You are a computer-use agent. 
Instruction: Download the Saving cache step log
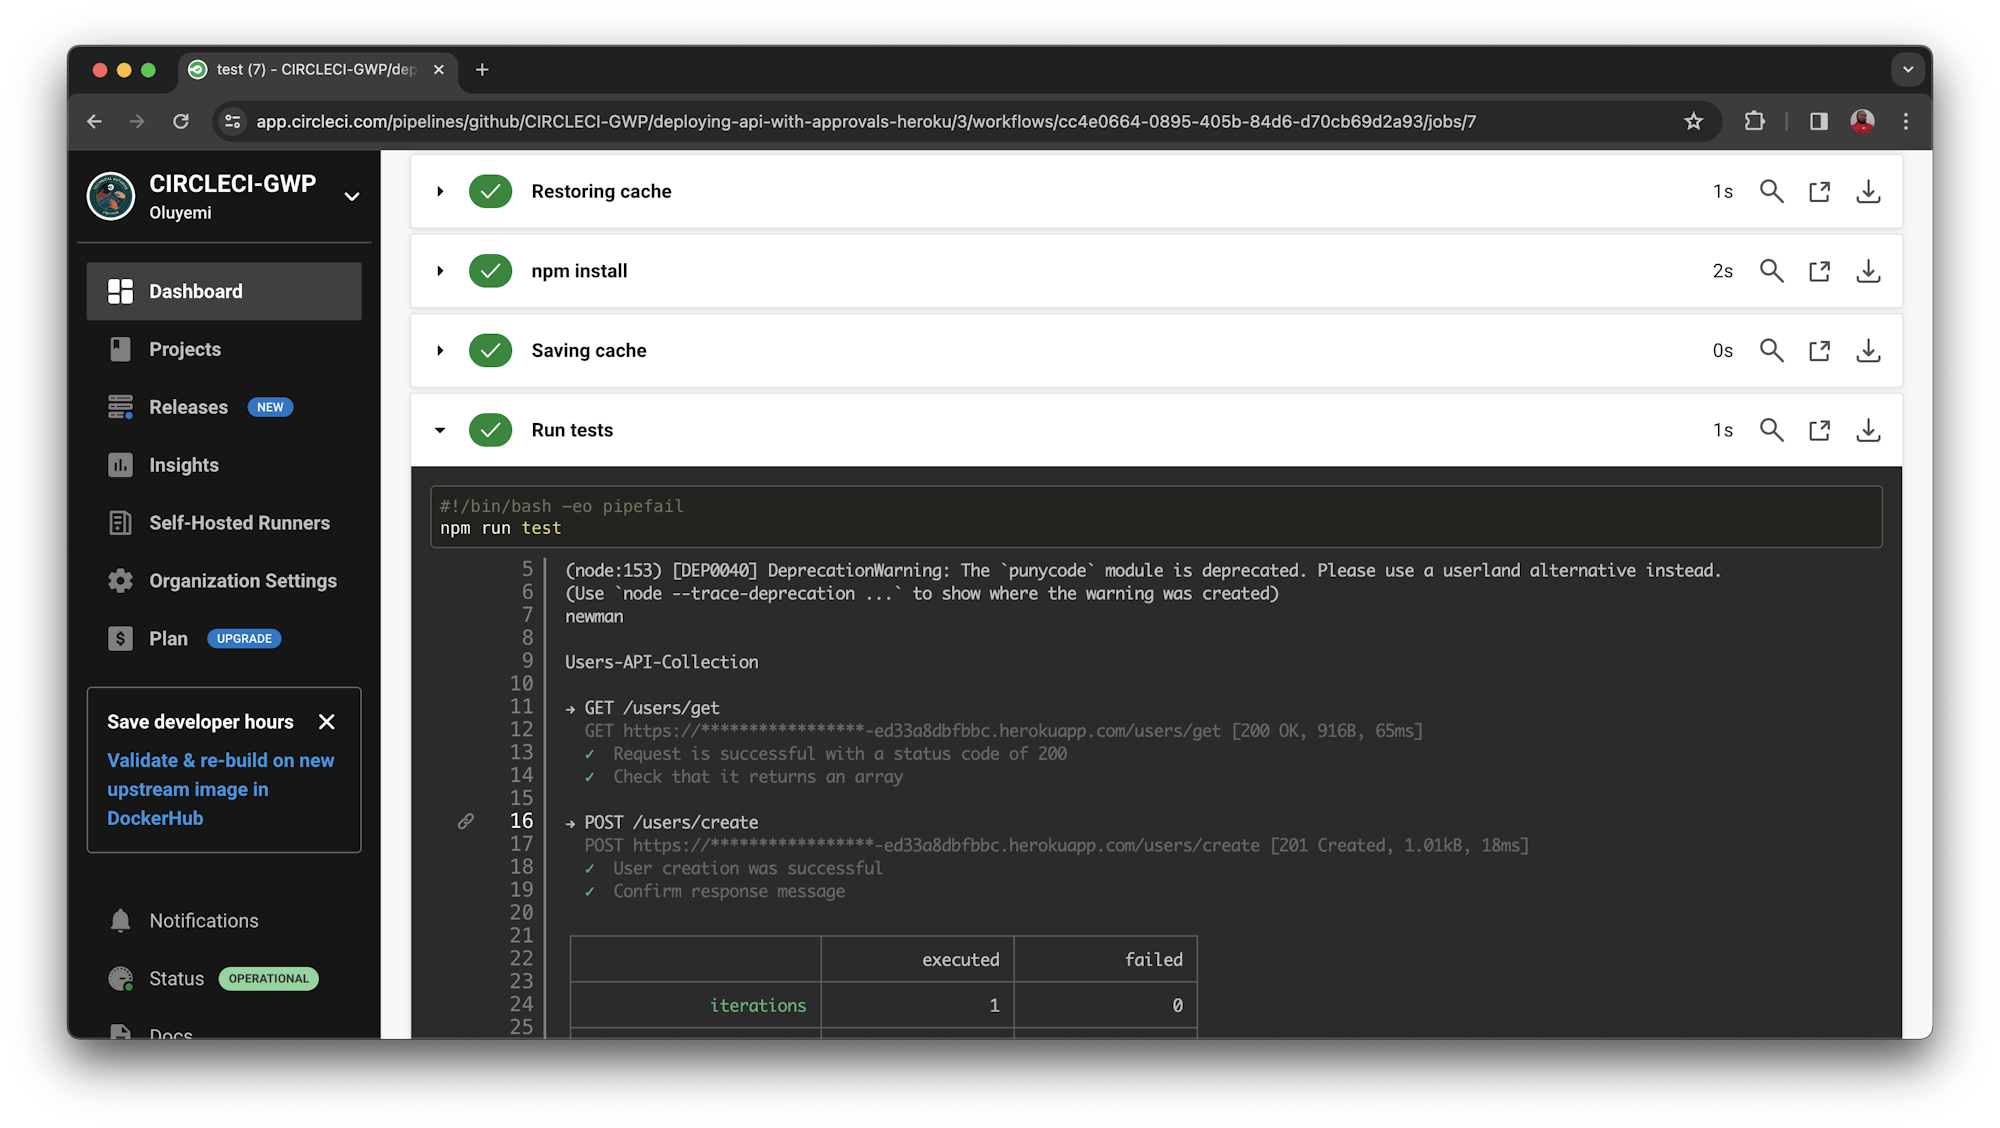pyautogui.click(x=1868, y=350)
